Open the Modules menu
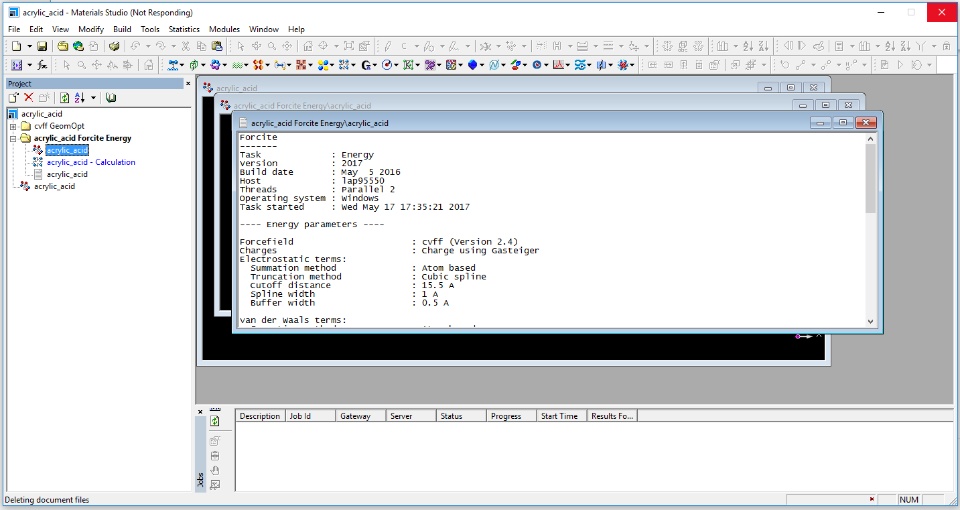Screen dimensions: 960x510 pos(224,29)
